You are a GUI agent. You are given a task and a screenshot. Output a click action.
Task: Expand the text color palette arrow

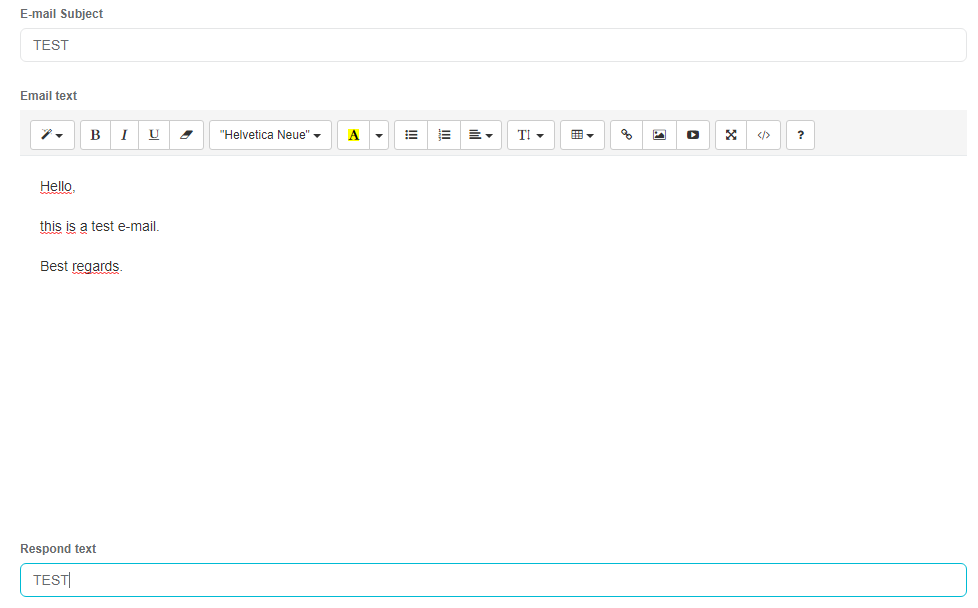coord(379,135)
